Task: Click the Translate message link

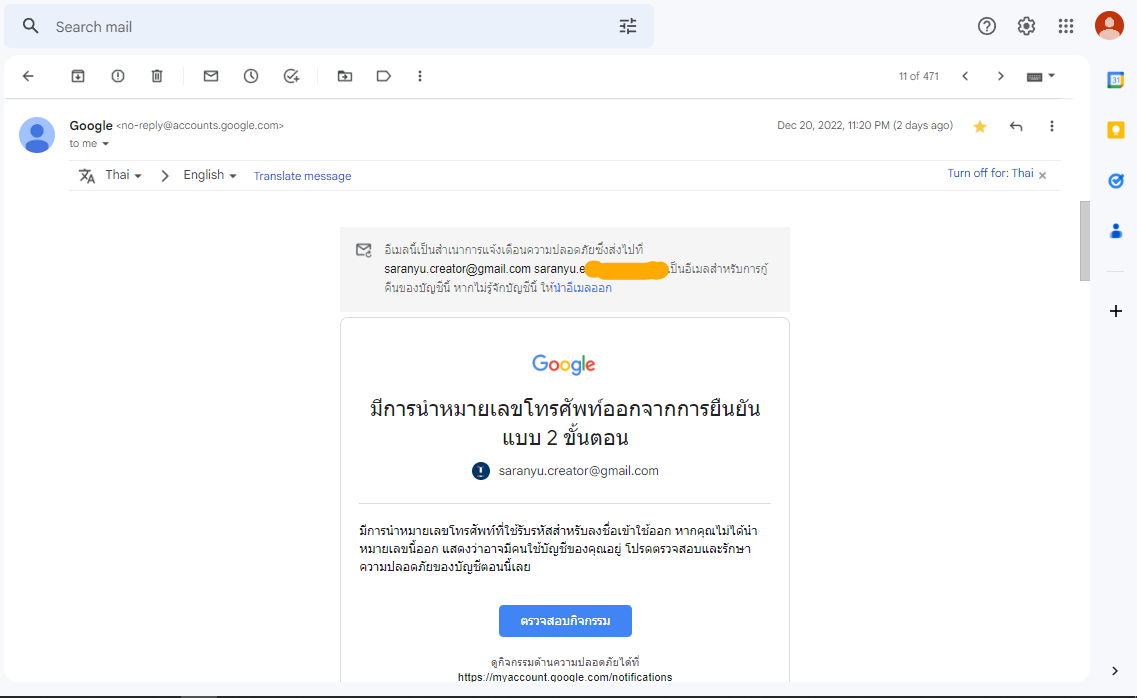Action: pos(302,176)
